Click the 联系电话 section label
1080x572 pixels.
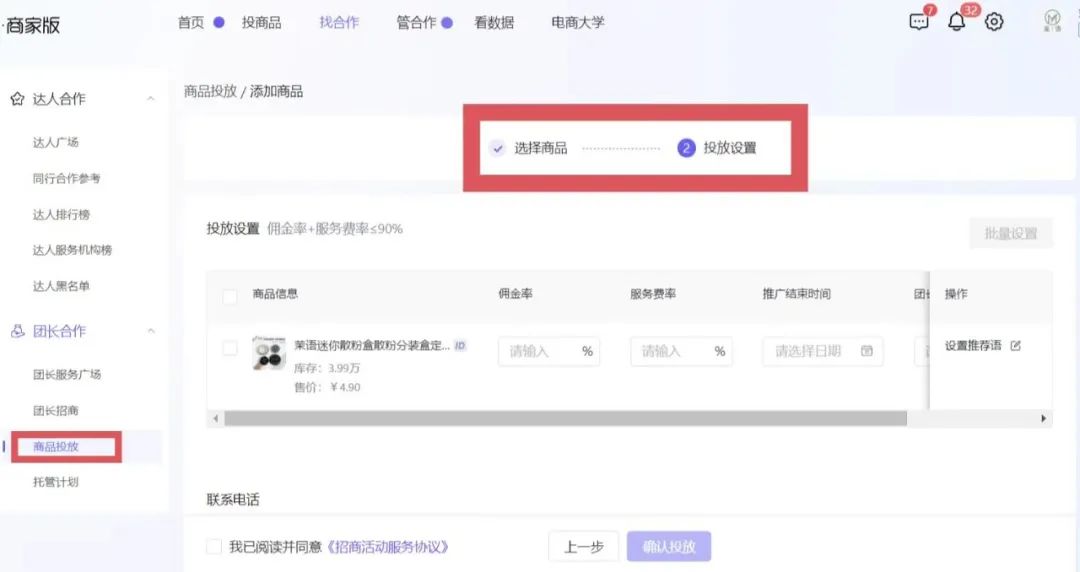point(233,500)
